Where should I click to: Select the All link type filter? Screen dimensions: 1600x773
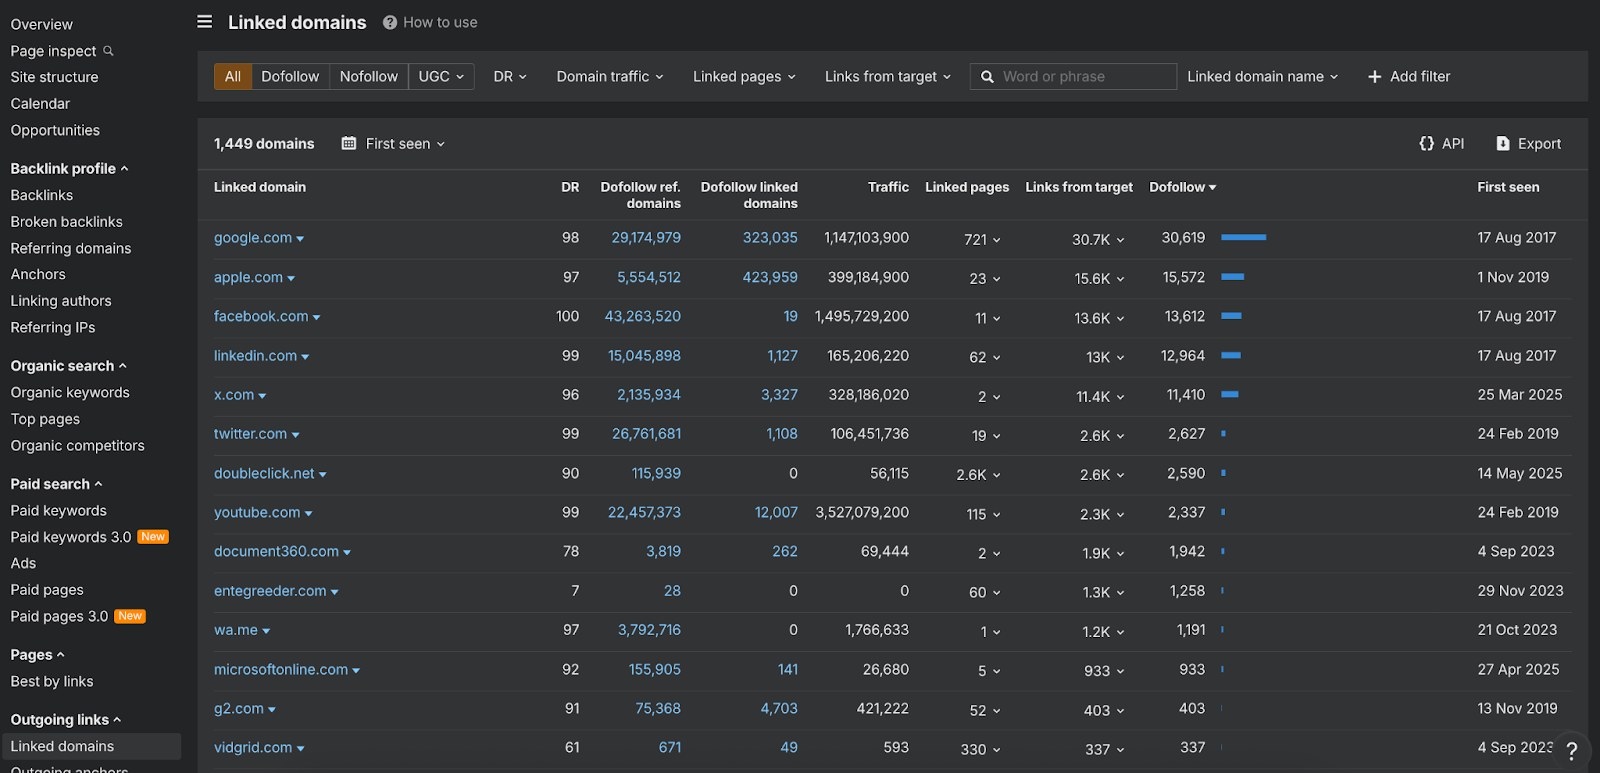point(233,77)
